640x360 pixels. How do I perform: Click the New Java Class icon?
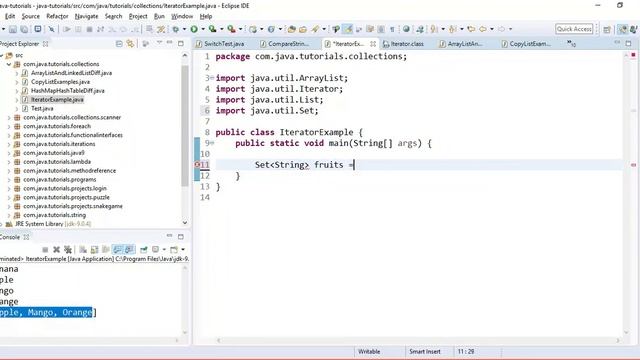271,29
